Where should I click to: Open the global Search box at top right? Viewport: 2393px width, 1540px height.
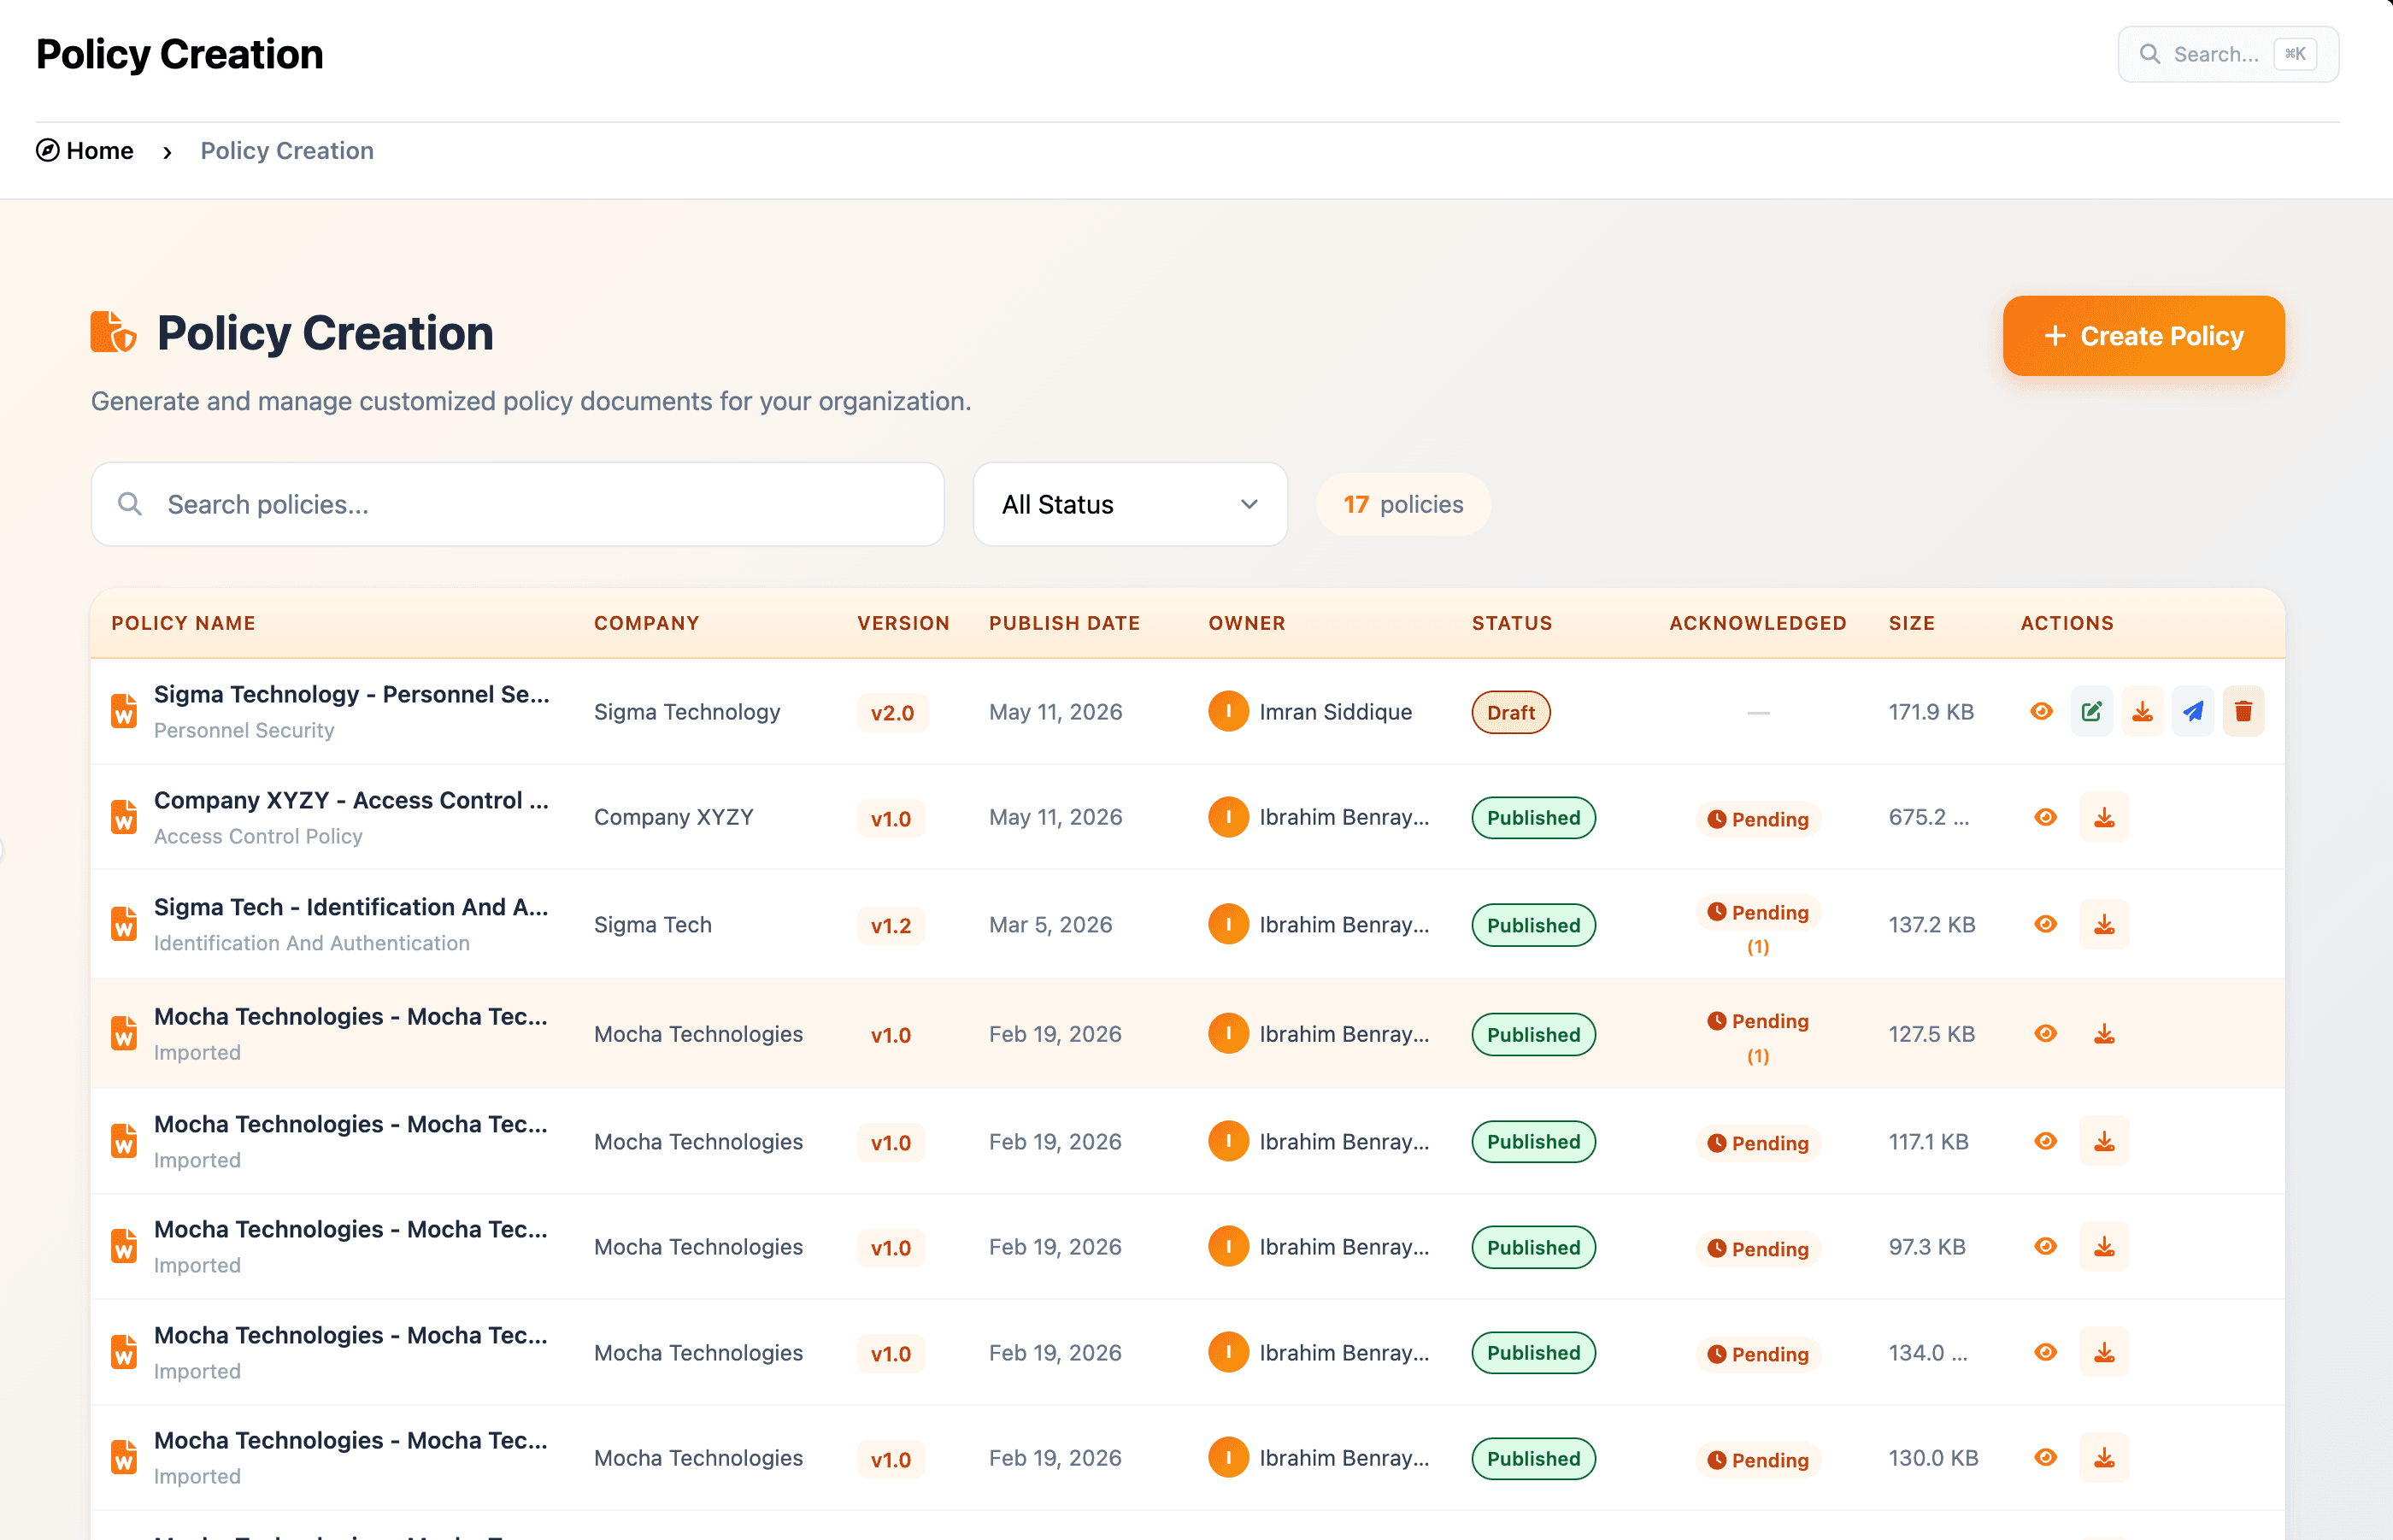[2227, 54]
